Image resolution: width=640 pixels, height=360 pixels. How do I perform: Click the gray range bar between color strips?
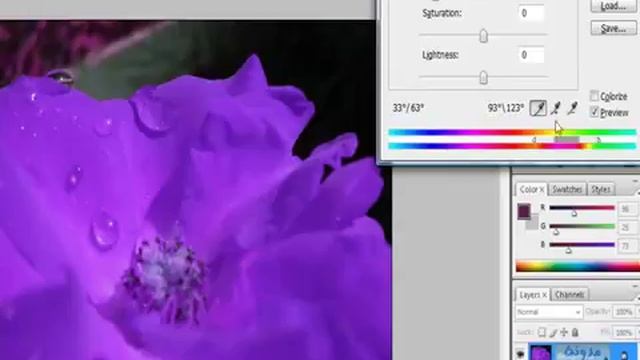coord(566,140)
